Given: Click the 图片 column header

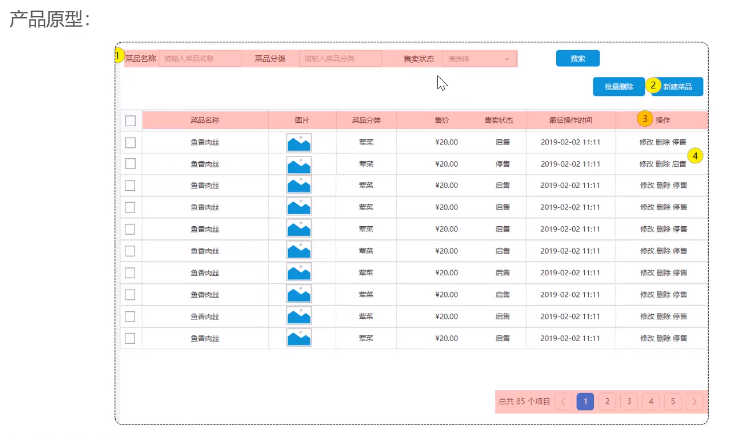Looking at the screenshot, I should pyautogui.click(x=302, y=120).
